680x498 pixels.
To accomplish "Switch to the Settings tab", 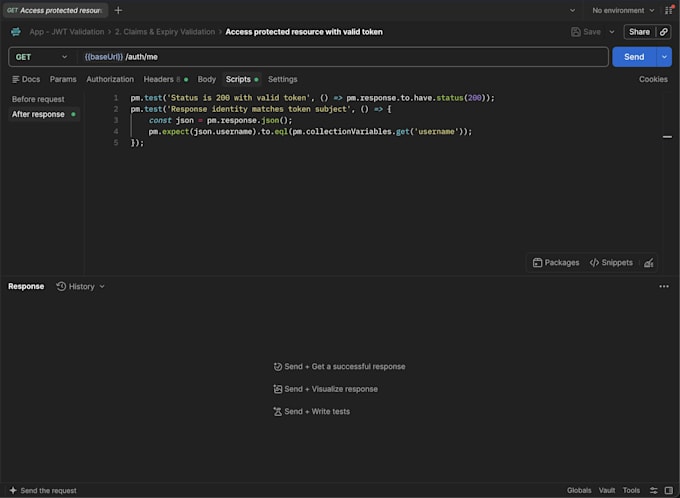I will (282, 79).
